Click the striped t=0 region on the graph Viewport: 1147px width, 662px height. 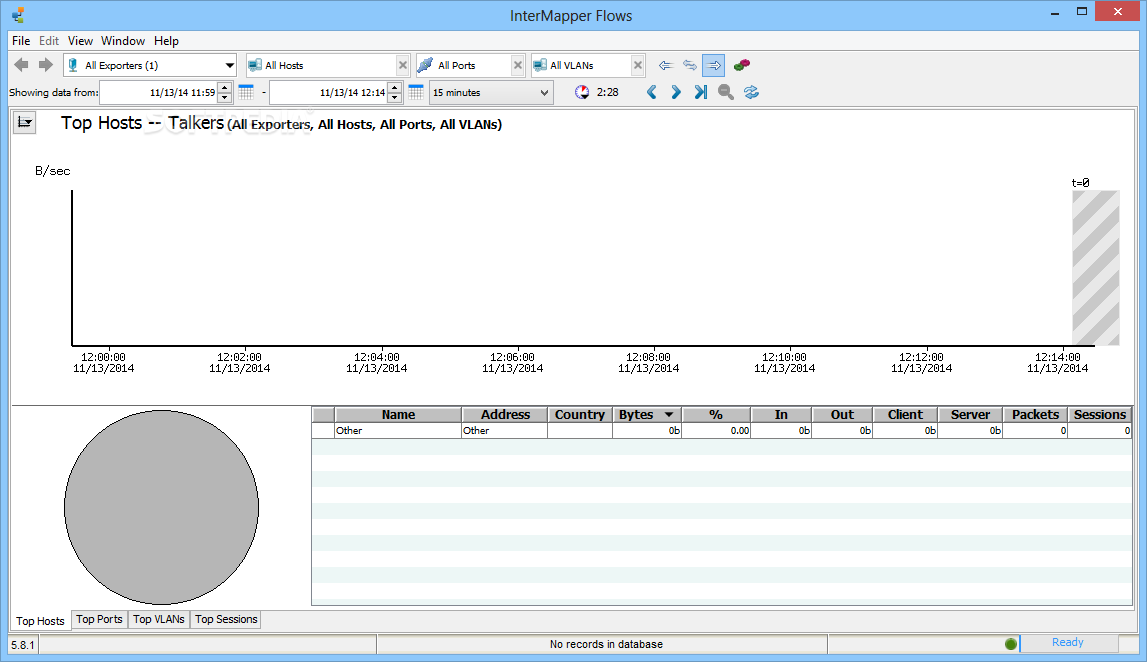[1096, 268]
